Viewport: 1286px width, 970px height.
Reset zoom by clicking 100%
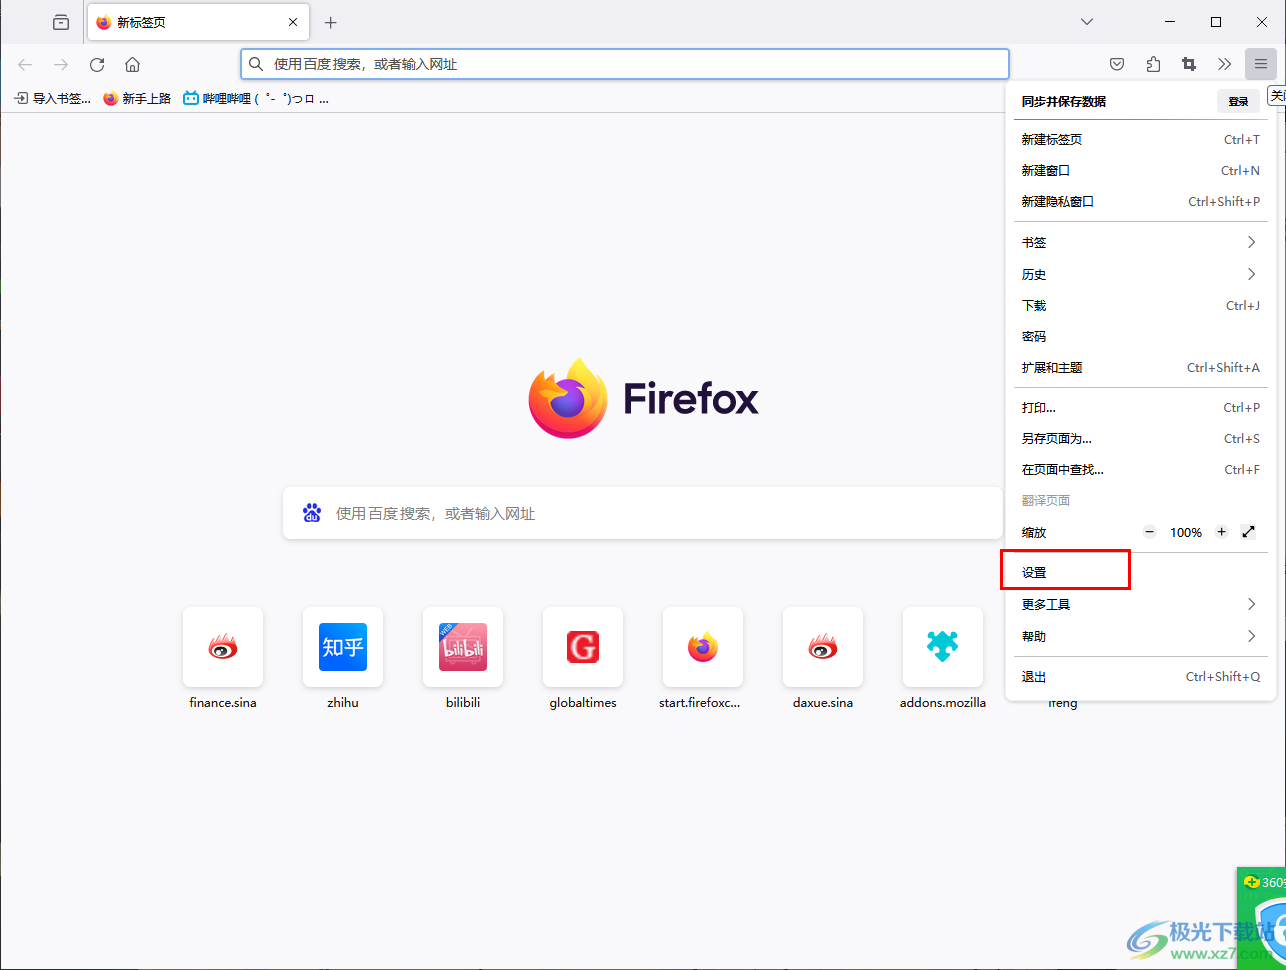[1186, 533]
